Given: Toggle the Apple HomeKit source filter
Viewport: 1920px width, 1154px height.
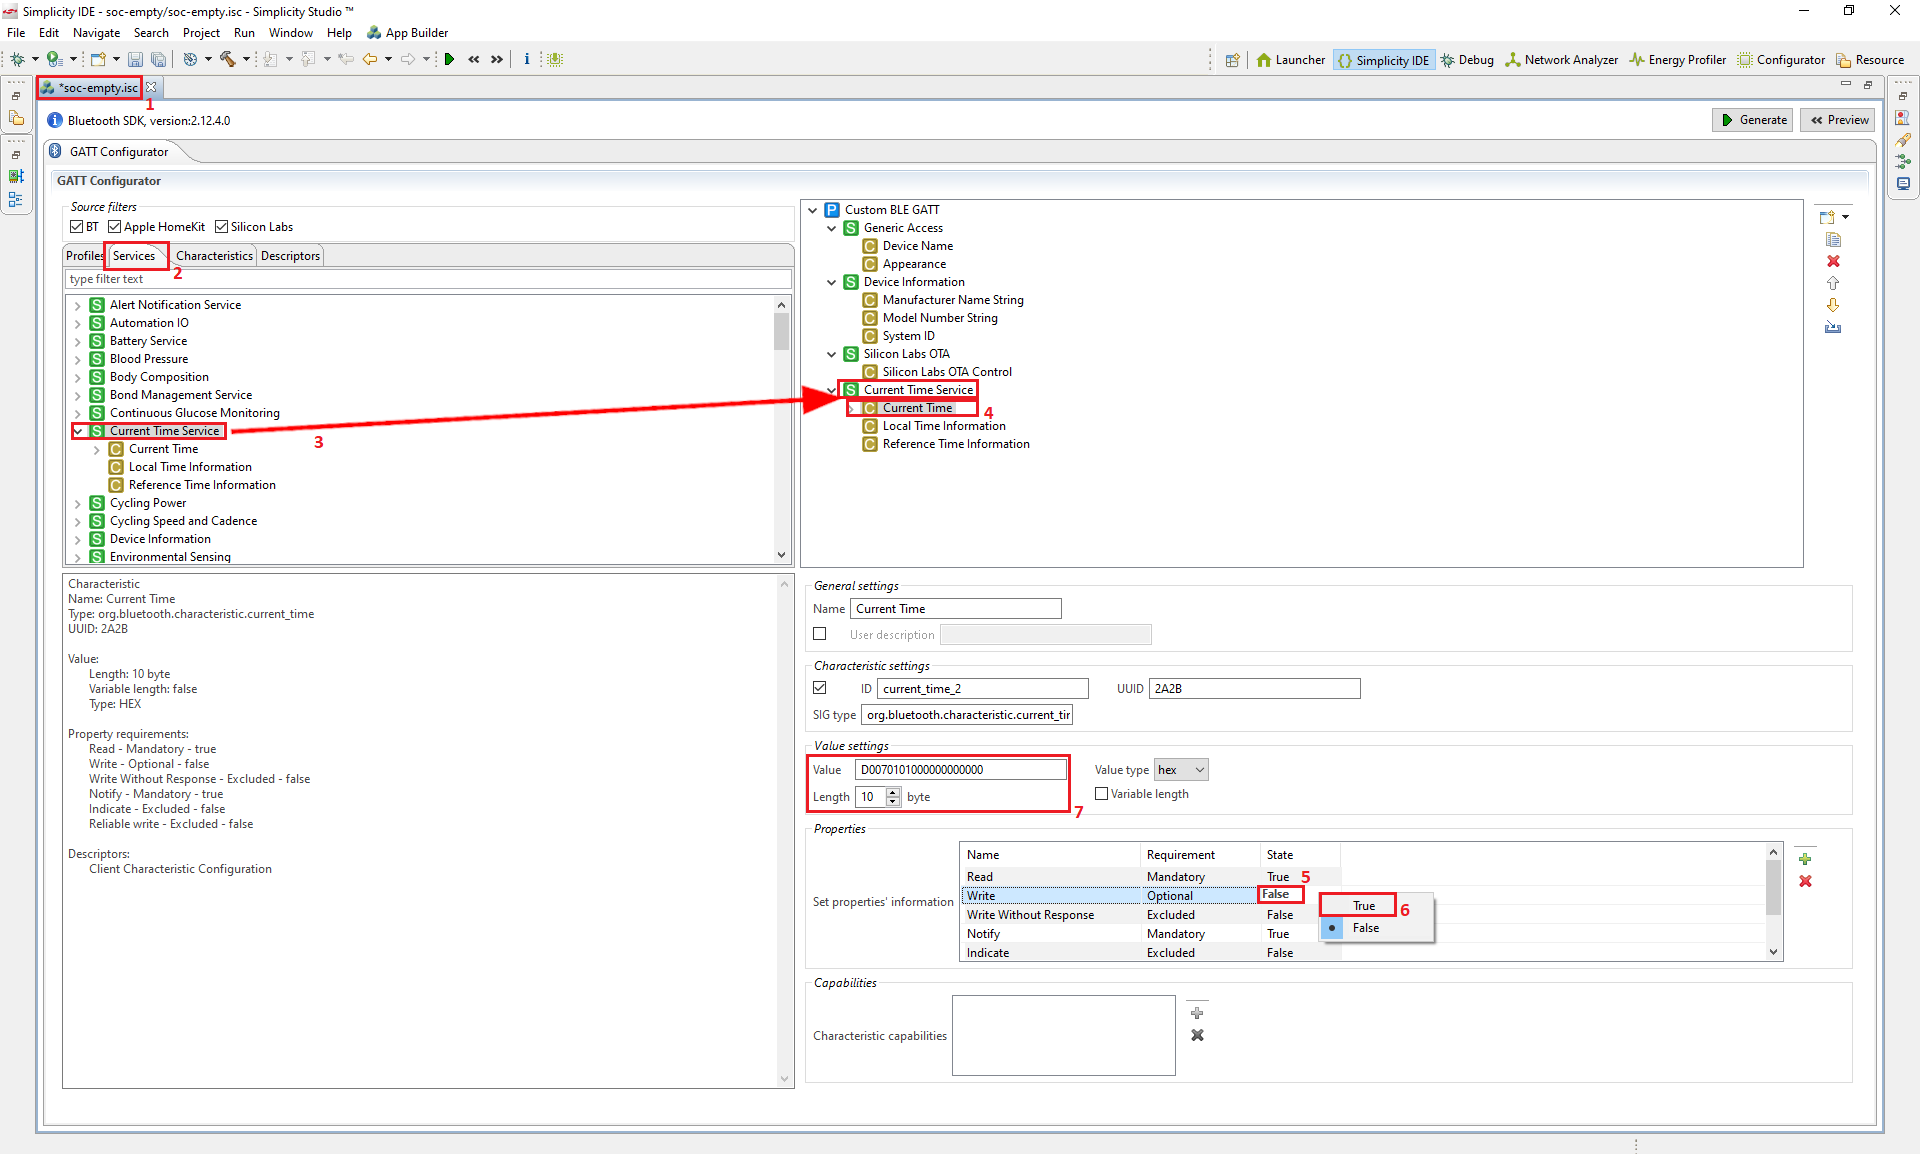Looking at the screenshot, I should click(x=115, y=227).
